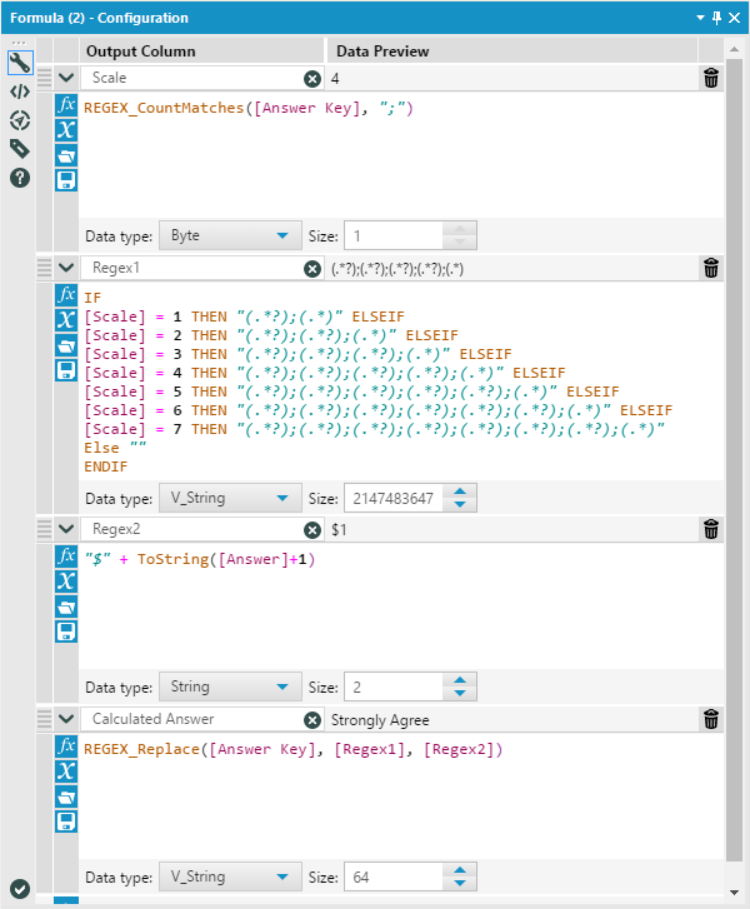This screenshot has height=909, width=750.
Task: Insert a column variable in Scale expression
Action: [66, 130]
